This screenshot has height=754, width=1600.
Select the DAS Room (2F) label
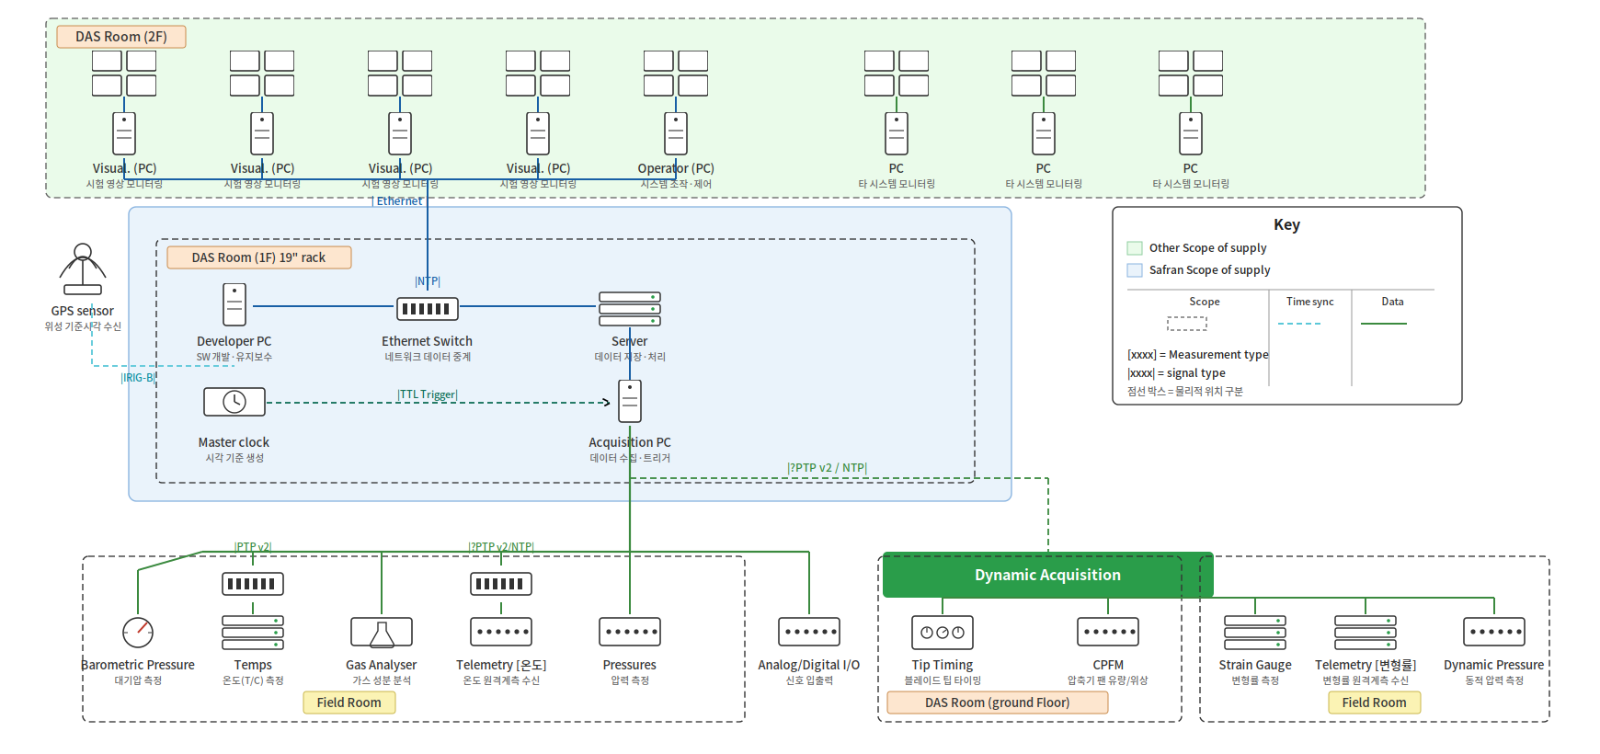tap(121, 37)
